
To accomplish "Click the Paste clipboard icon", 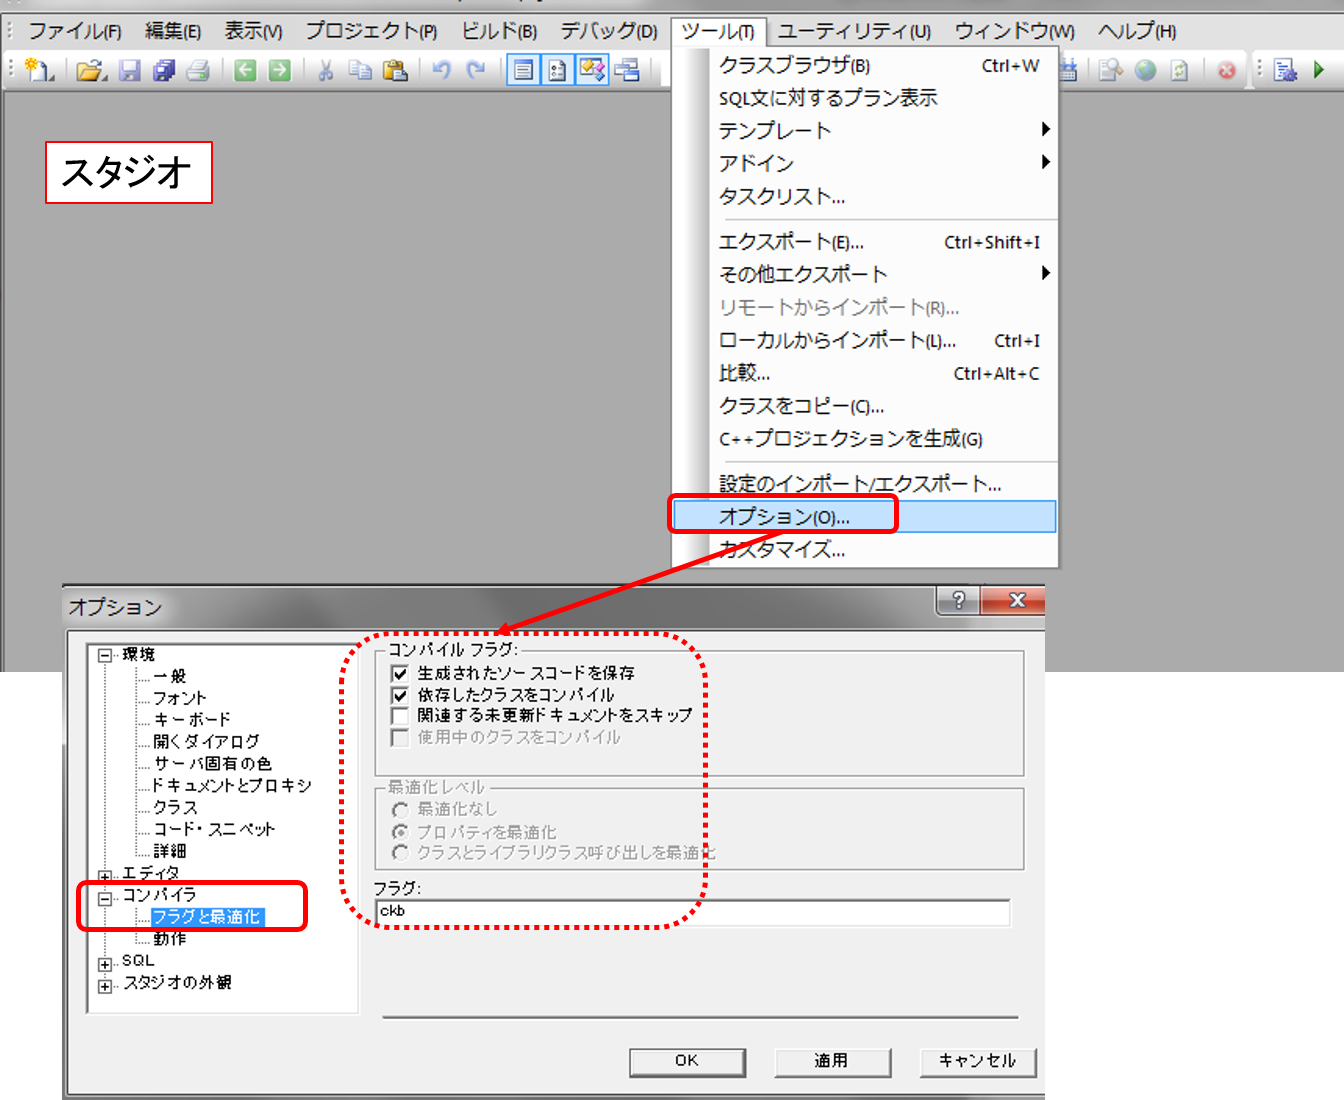I will tap(396, 70).
